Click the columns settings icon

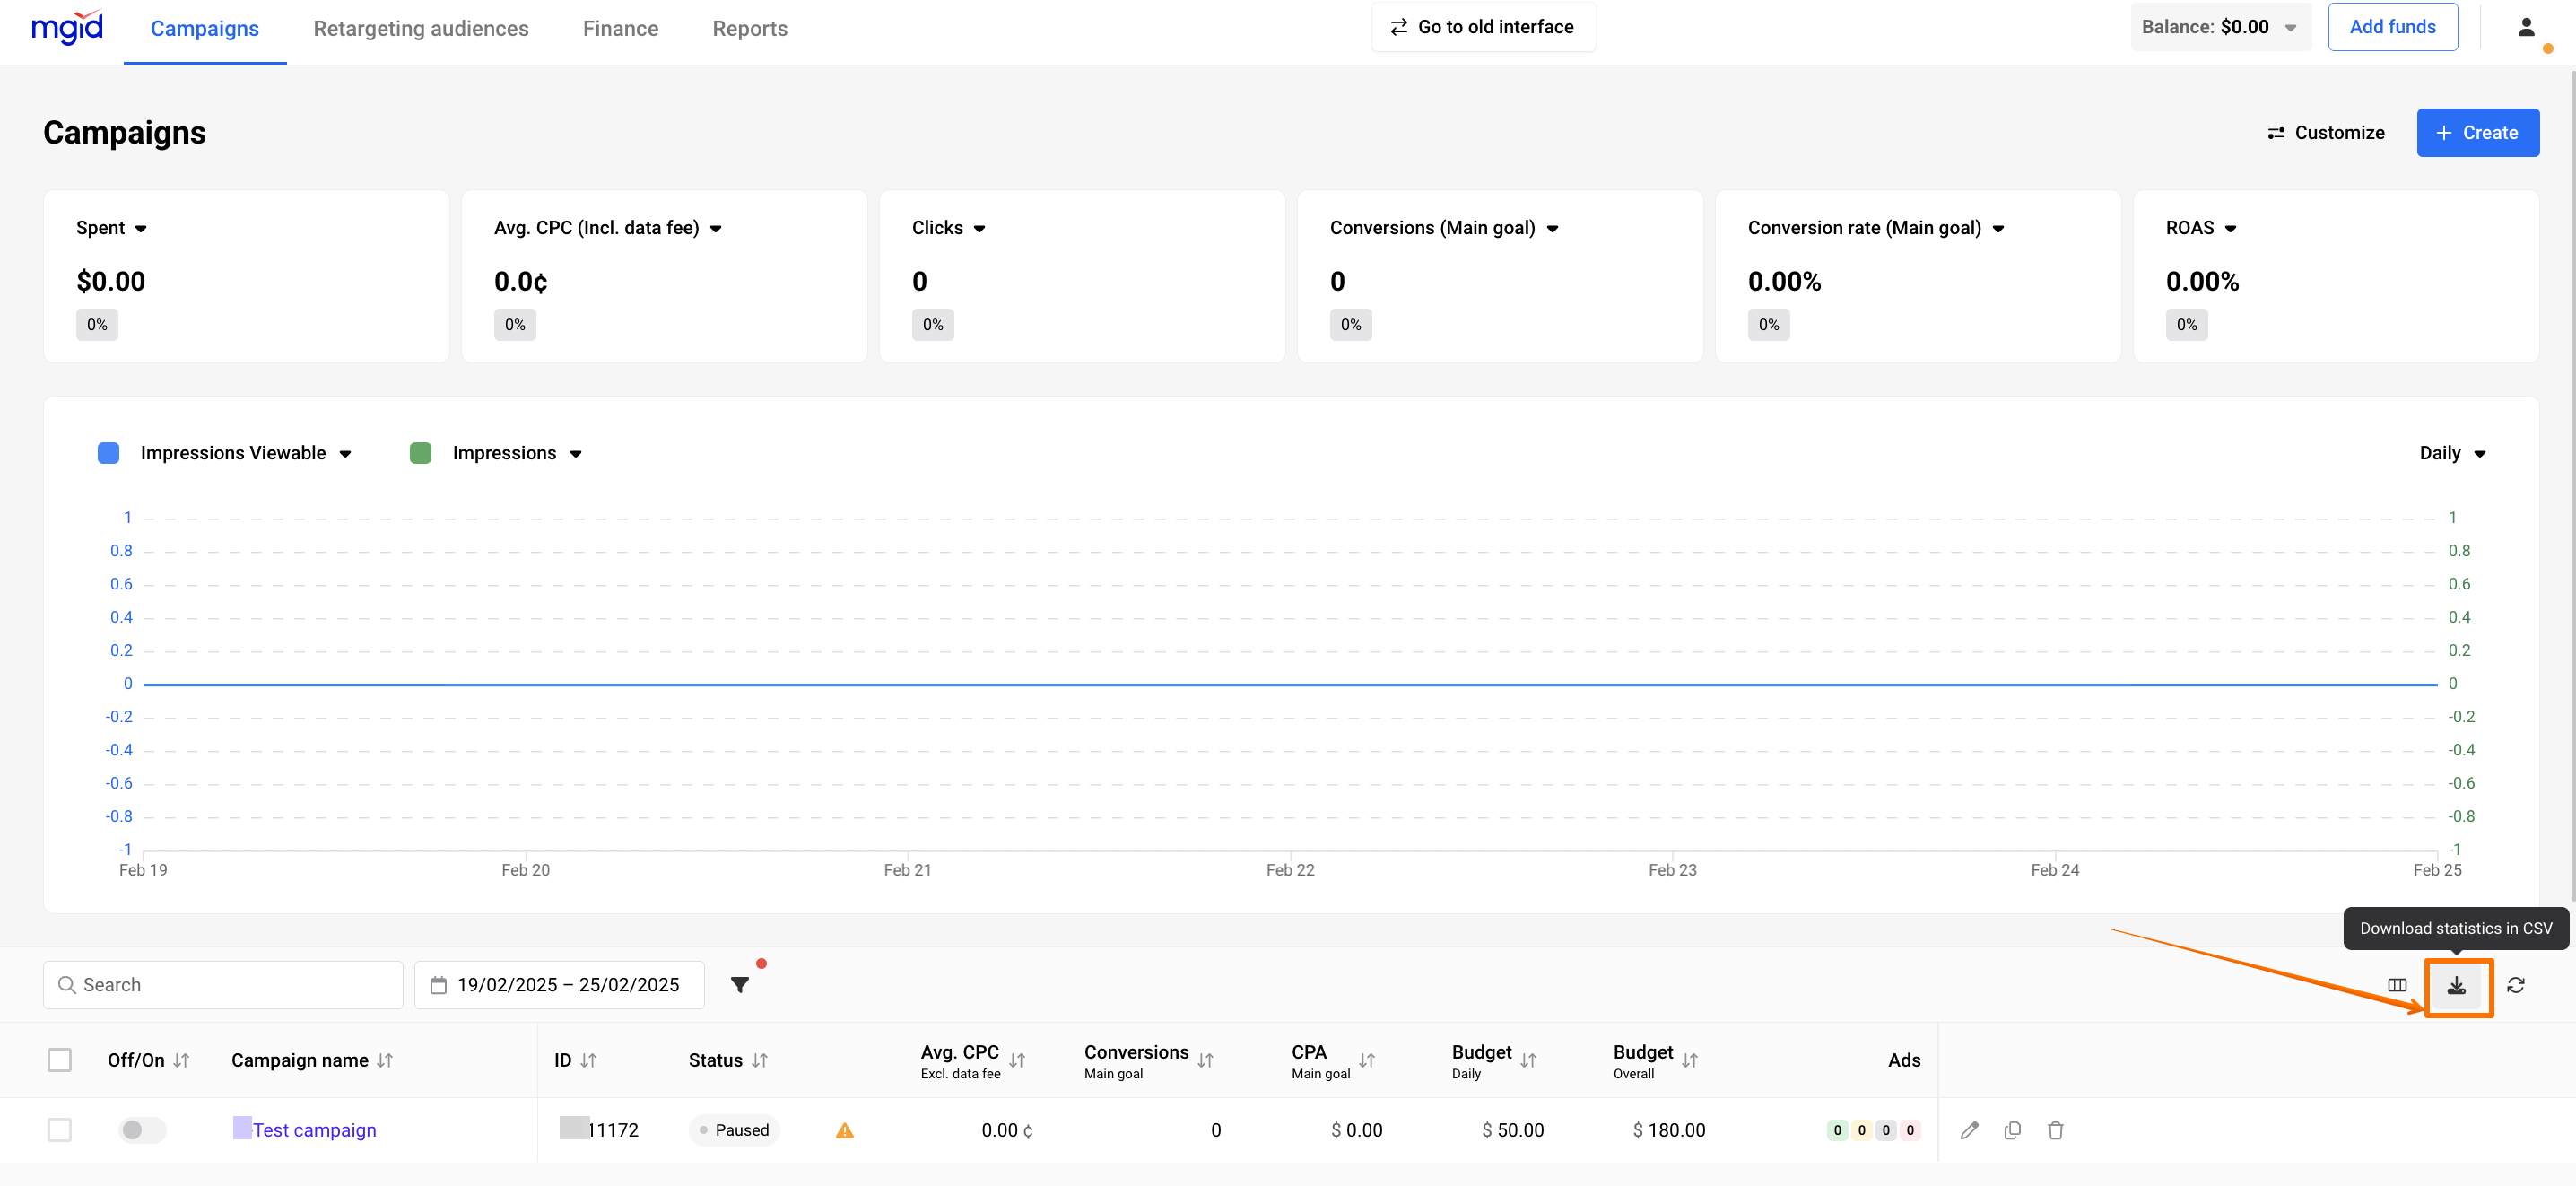click(2396, 986)
